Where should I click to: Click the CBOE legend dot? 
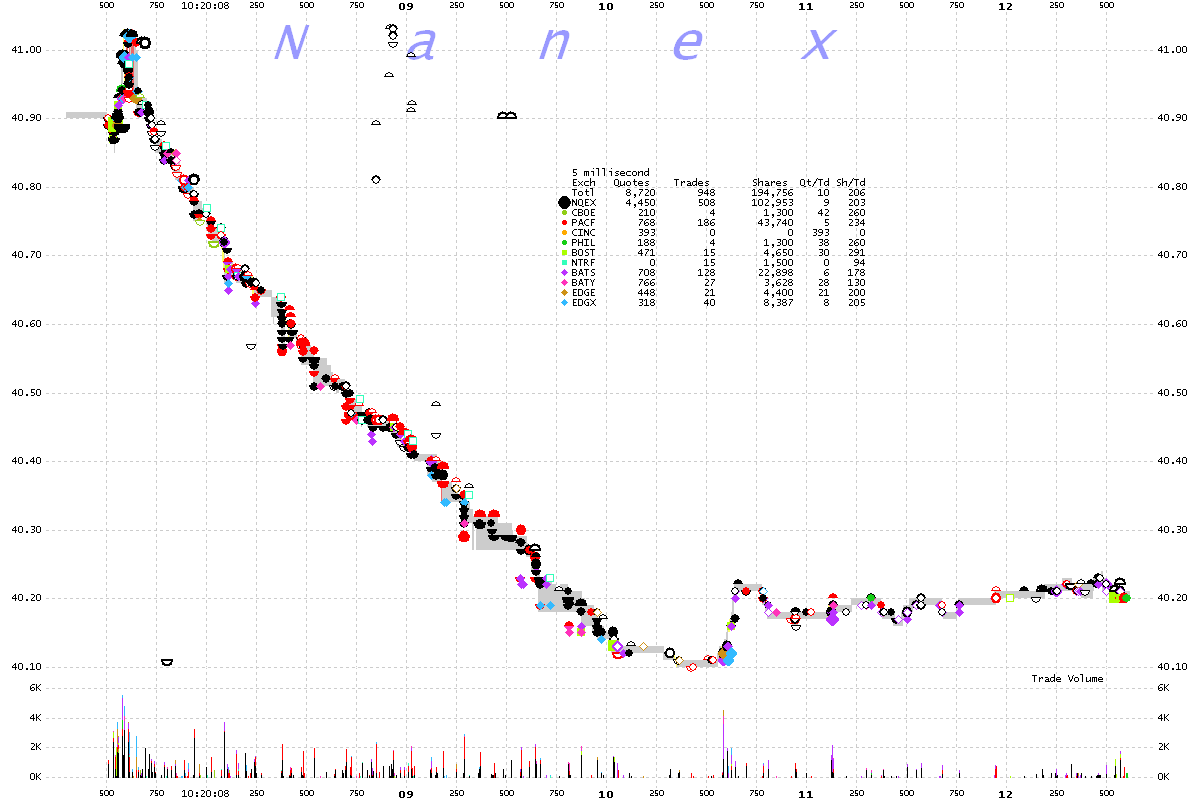click(x=563, y=213)
